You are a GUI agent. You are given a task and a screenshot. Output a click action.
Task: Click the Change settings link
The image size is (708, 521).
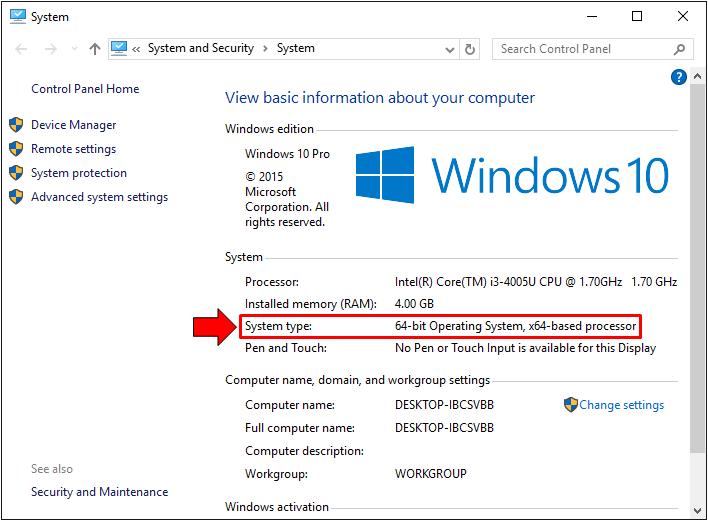click(621, 405)
